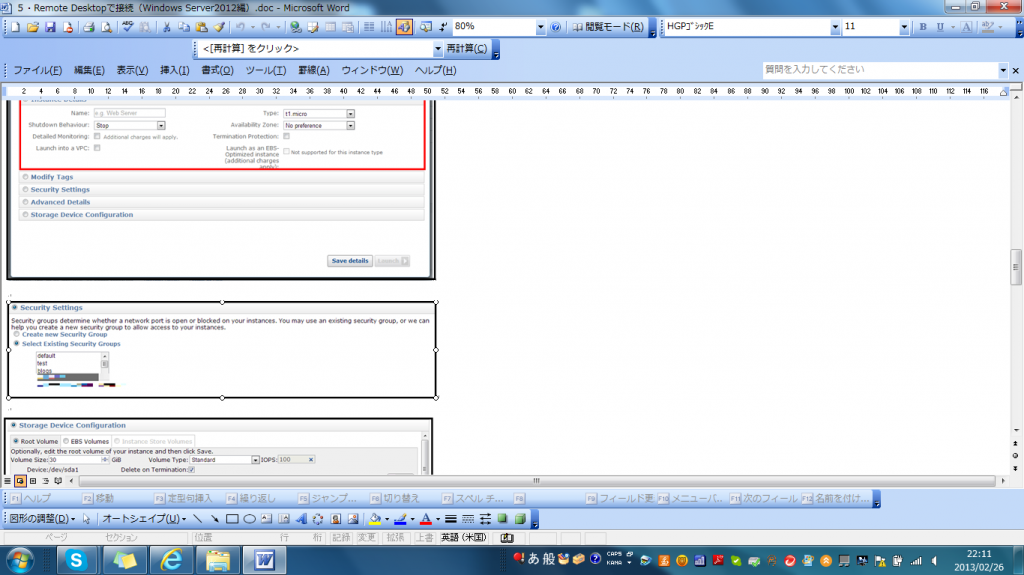The width and height of the screenshot is (1024, 575).
Task: Click the Bold formatting button
Action: coord(923,27)
